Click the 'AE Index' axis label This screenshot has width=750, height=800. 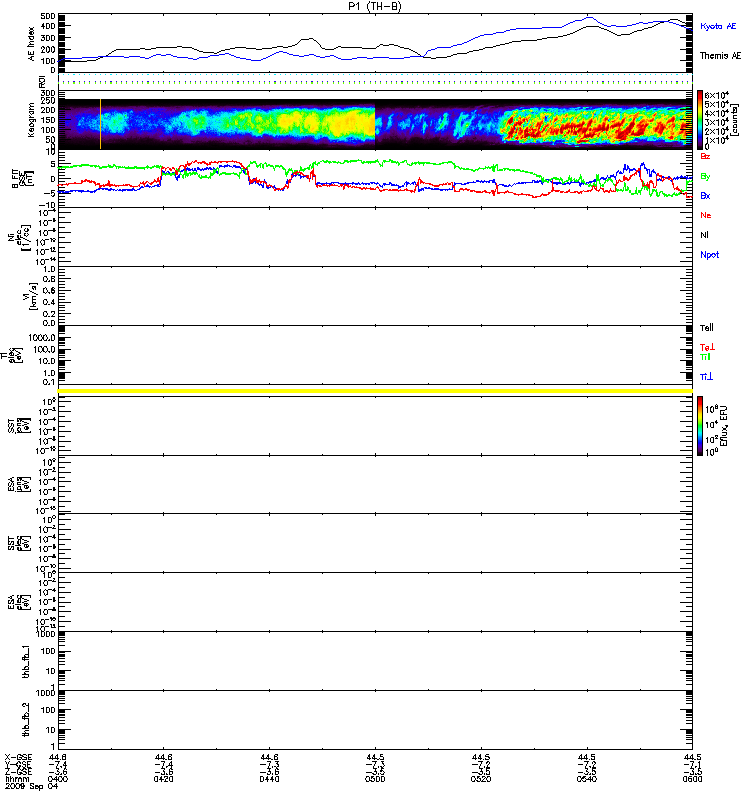[x=31, y=44]
